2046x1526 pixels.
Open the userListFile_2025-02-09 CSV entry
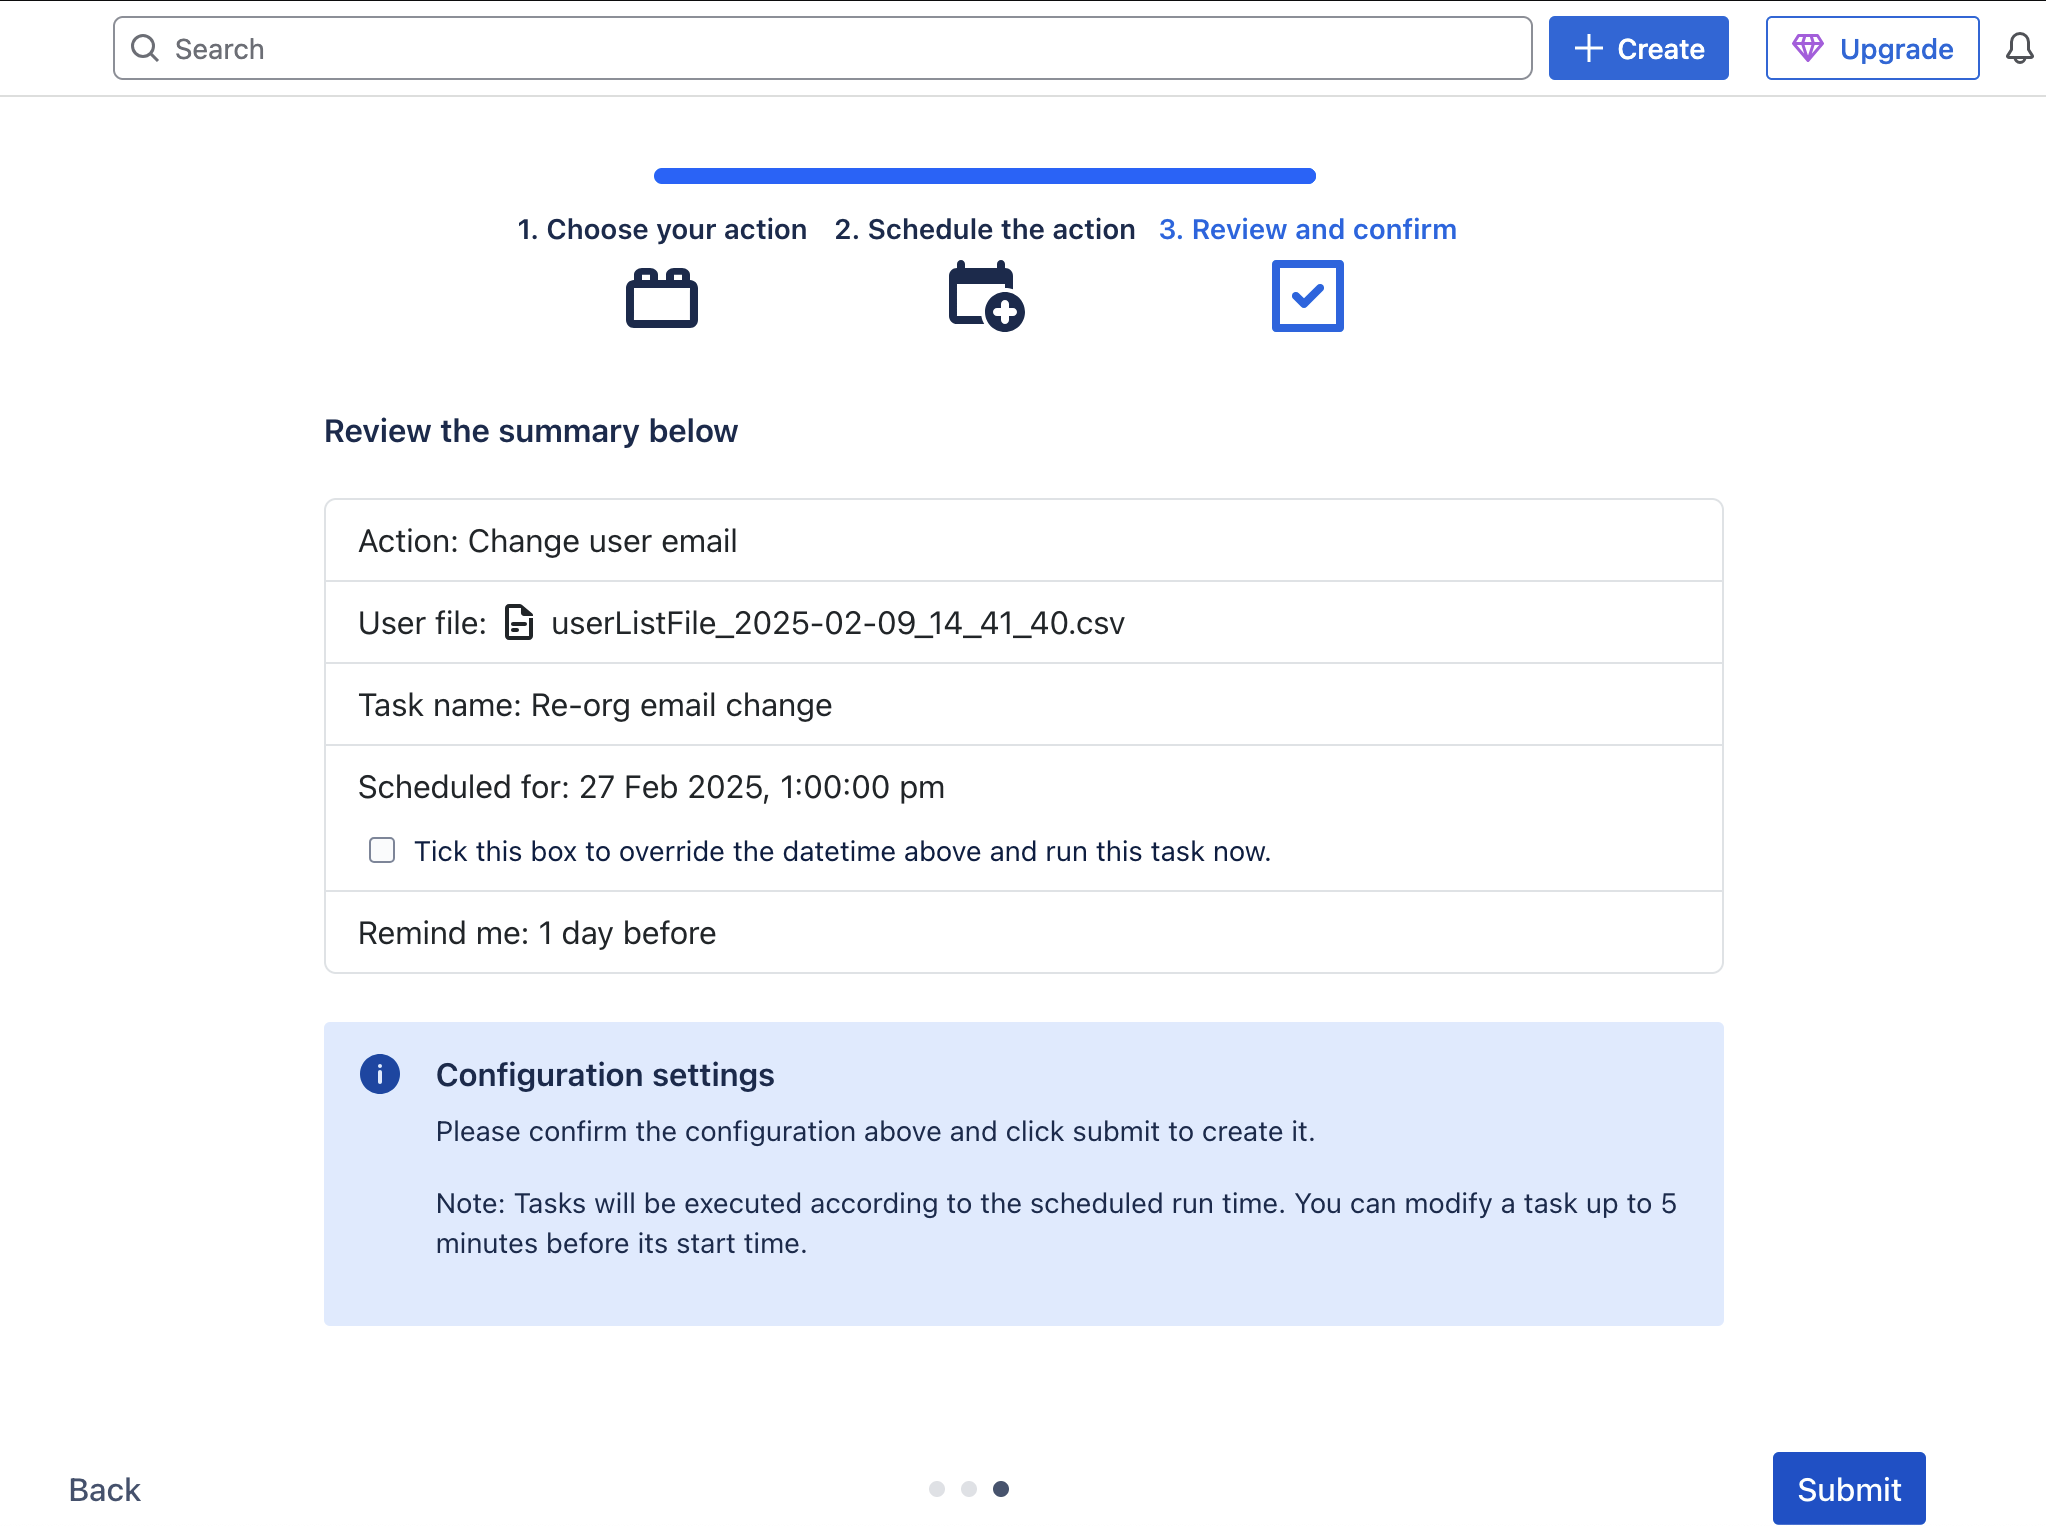pos(837,622)
